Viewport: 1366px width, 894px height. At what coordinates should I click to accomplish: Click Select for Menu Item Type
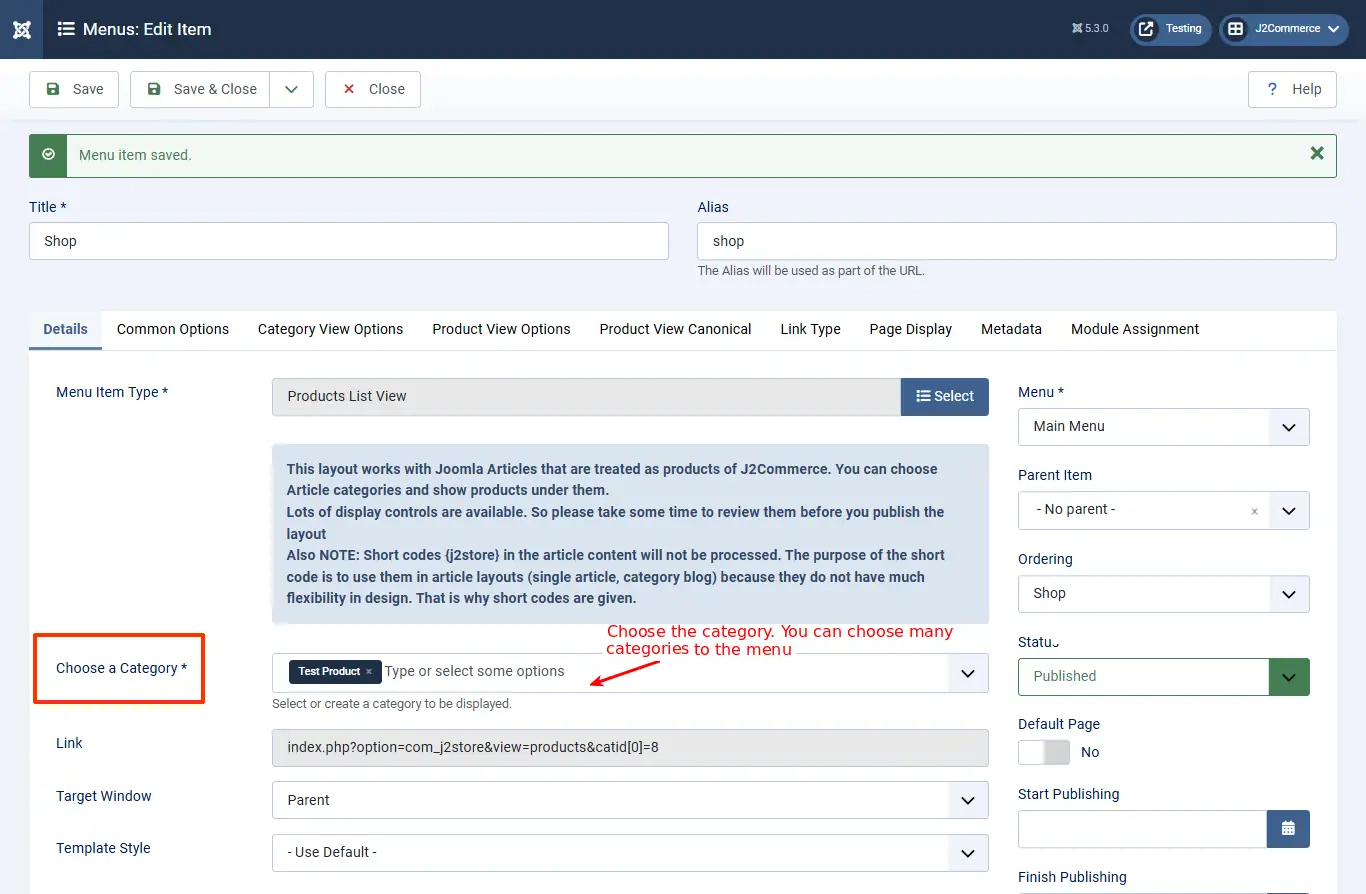click(x=945, y=396)
